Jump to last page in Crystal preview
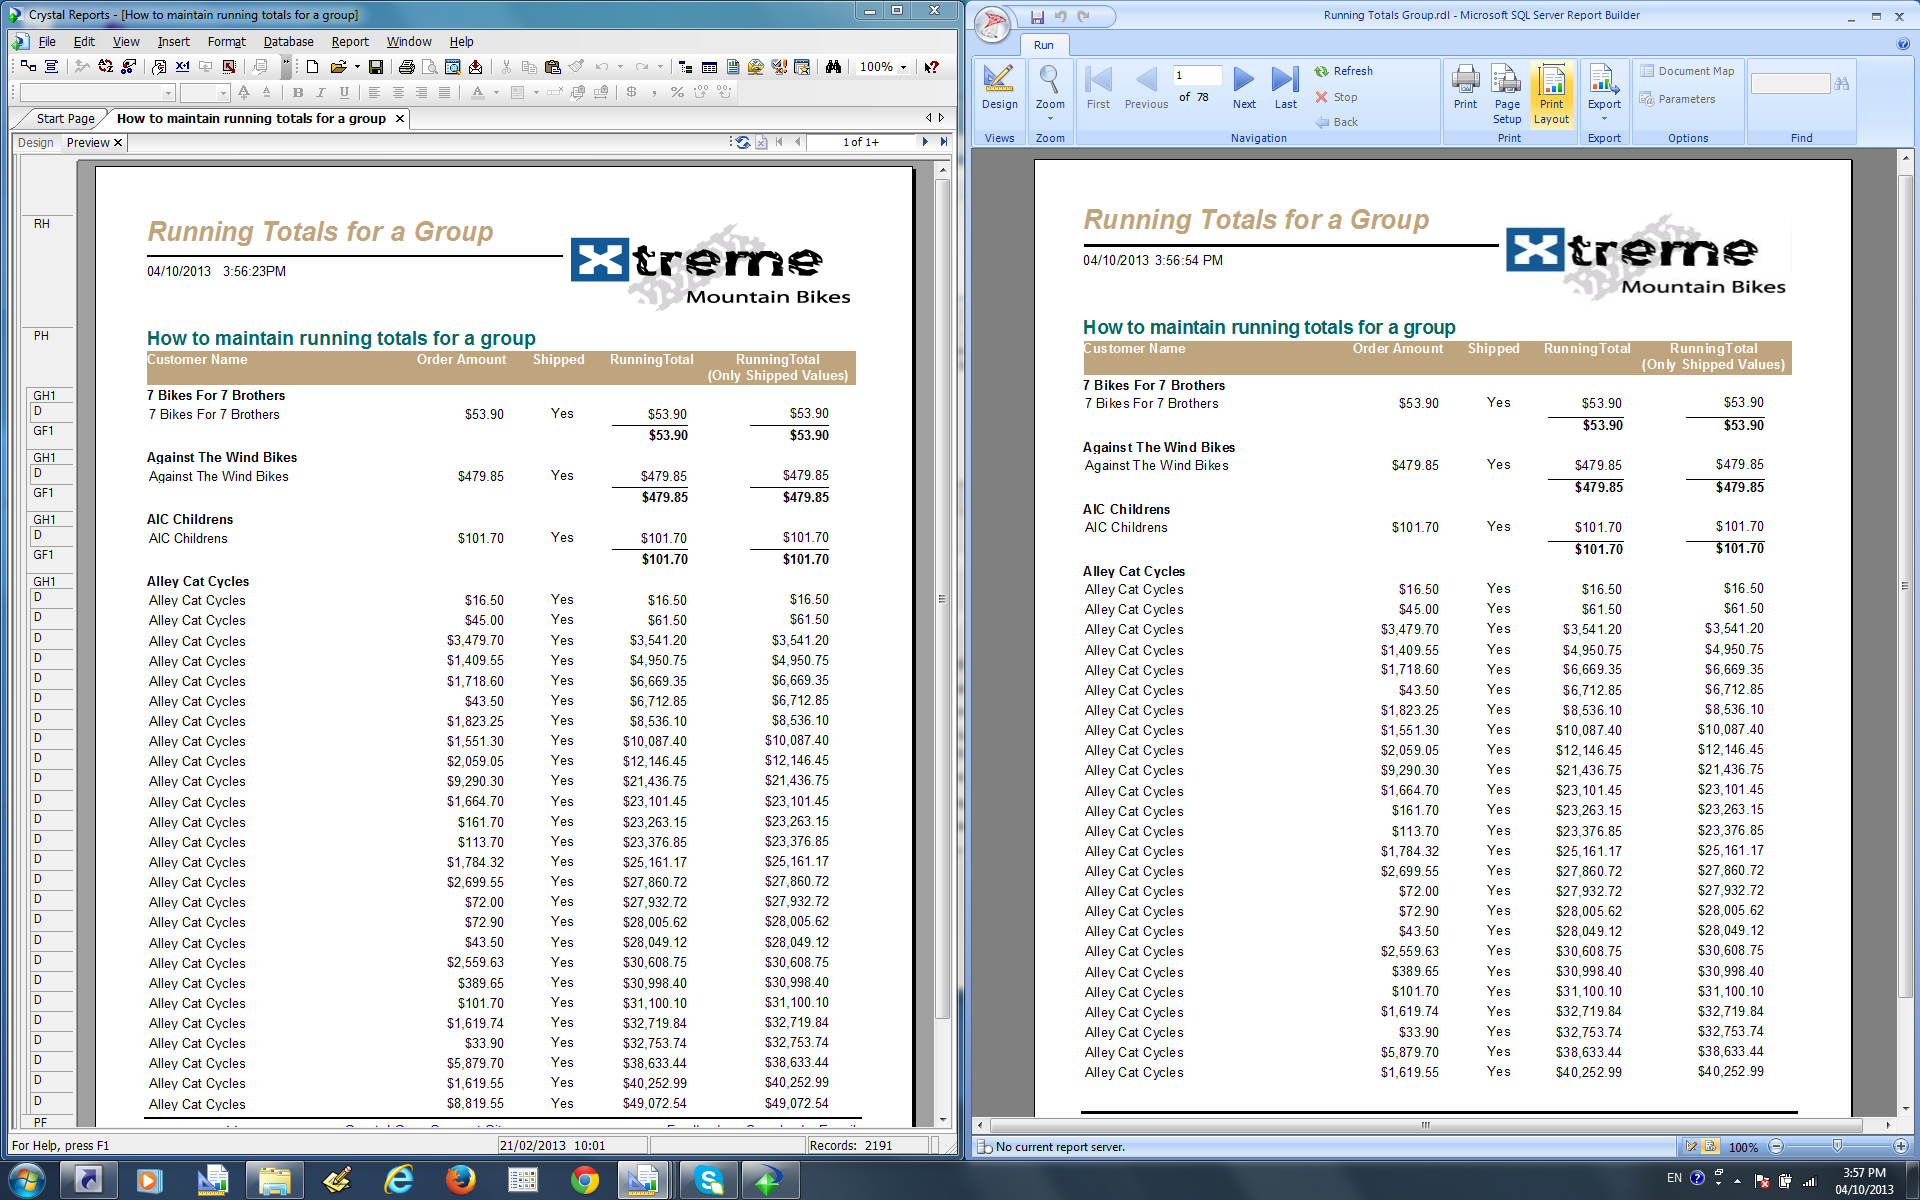 (x=943, y=142)
